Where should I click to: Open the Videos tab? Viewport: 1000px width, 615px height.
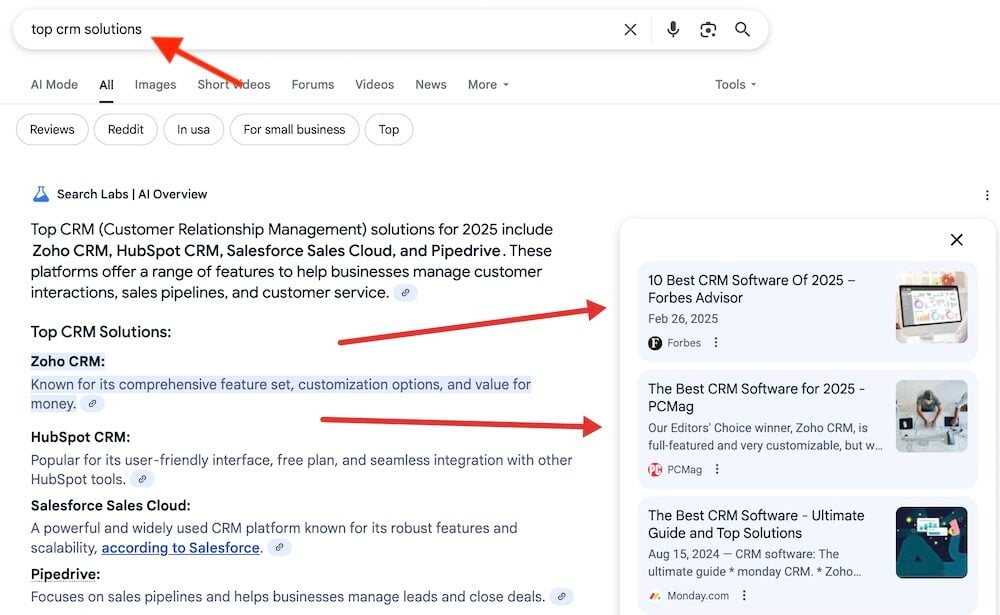click(x=374, y=84)
